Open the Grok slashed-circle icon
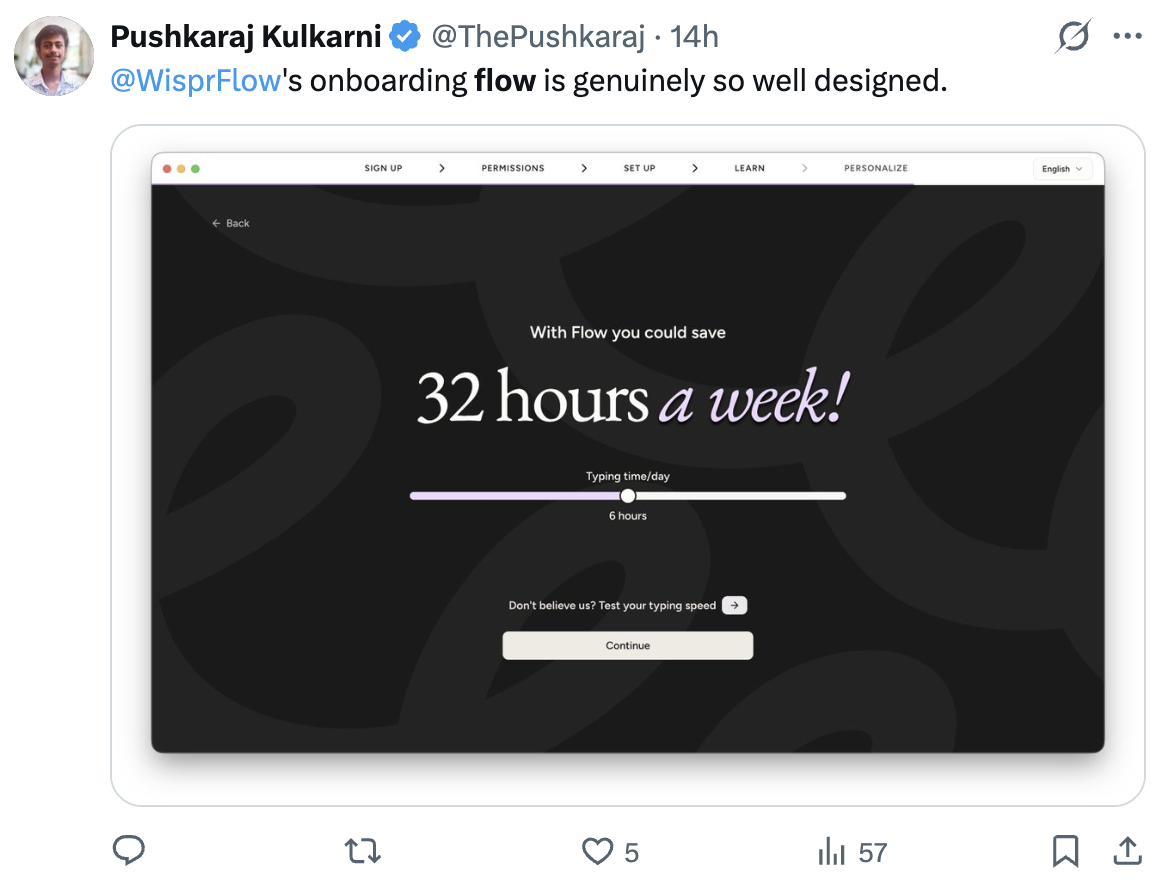 coord(1072,36)
